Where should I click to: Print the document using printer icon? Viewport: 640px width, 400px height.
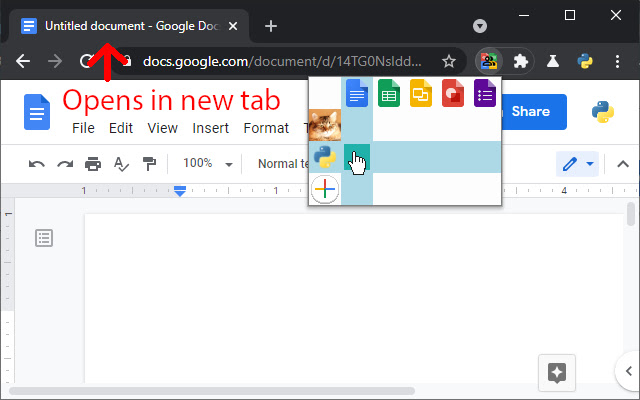(x=93, y=164)
